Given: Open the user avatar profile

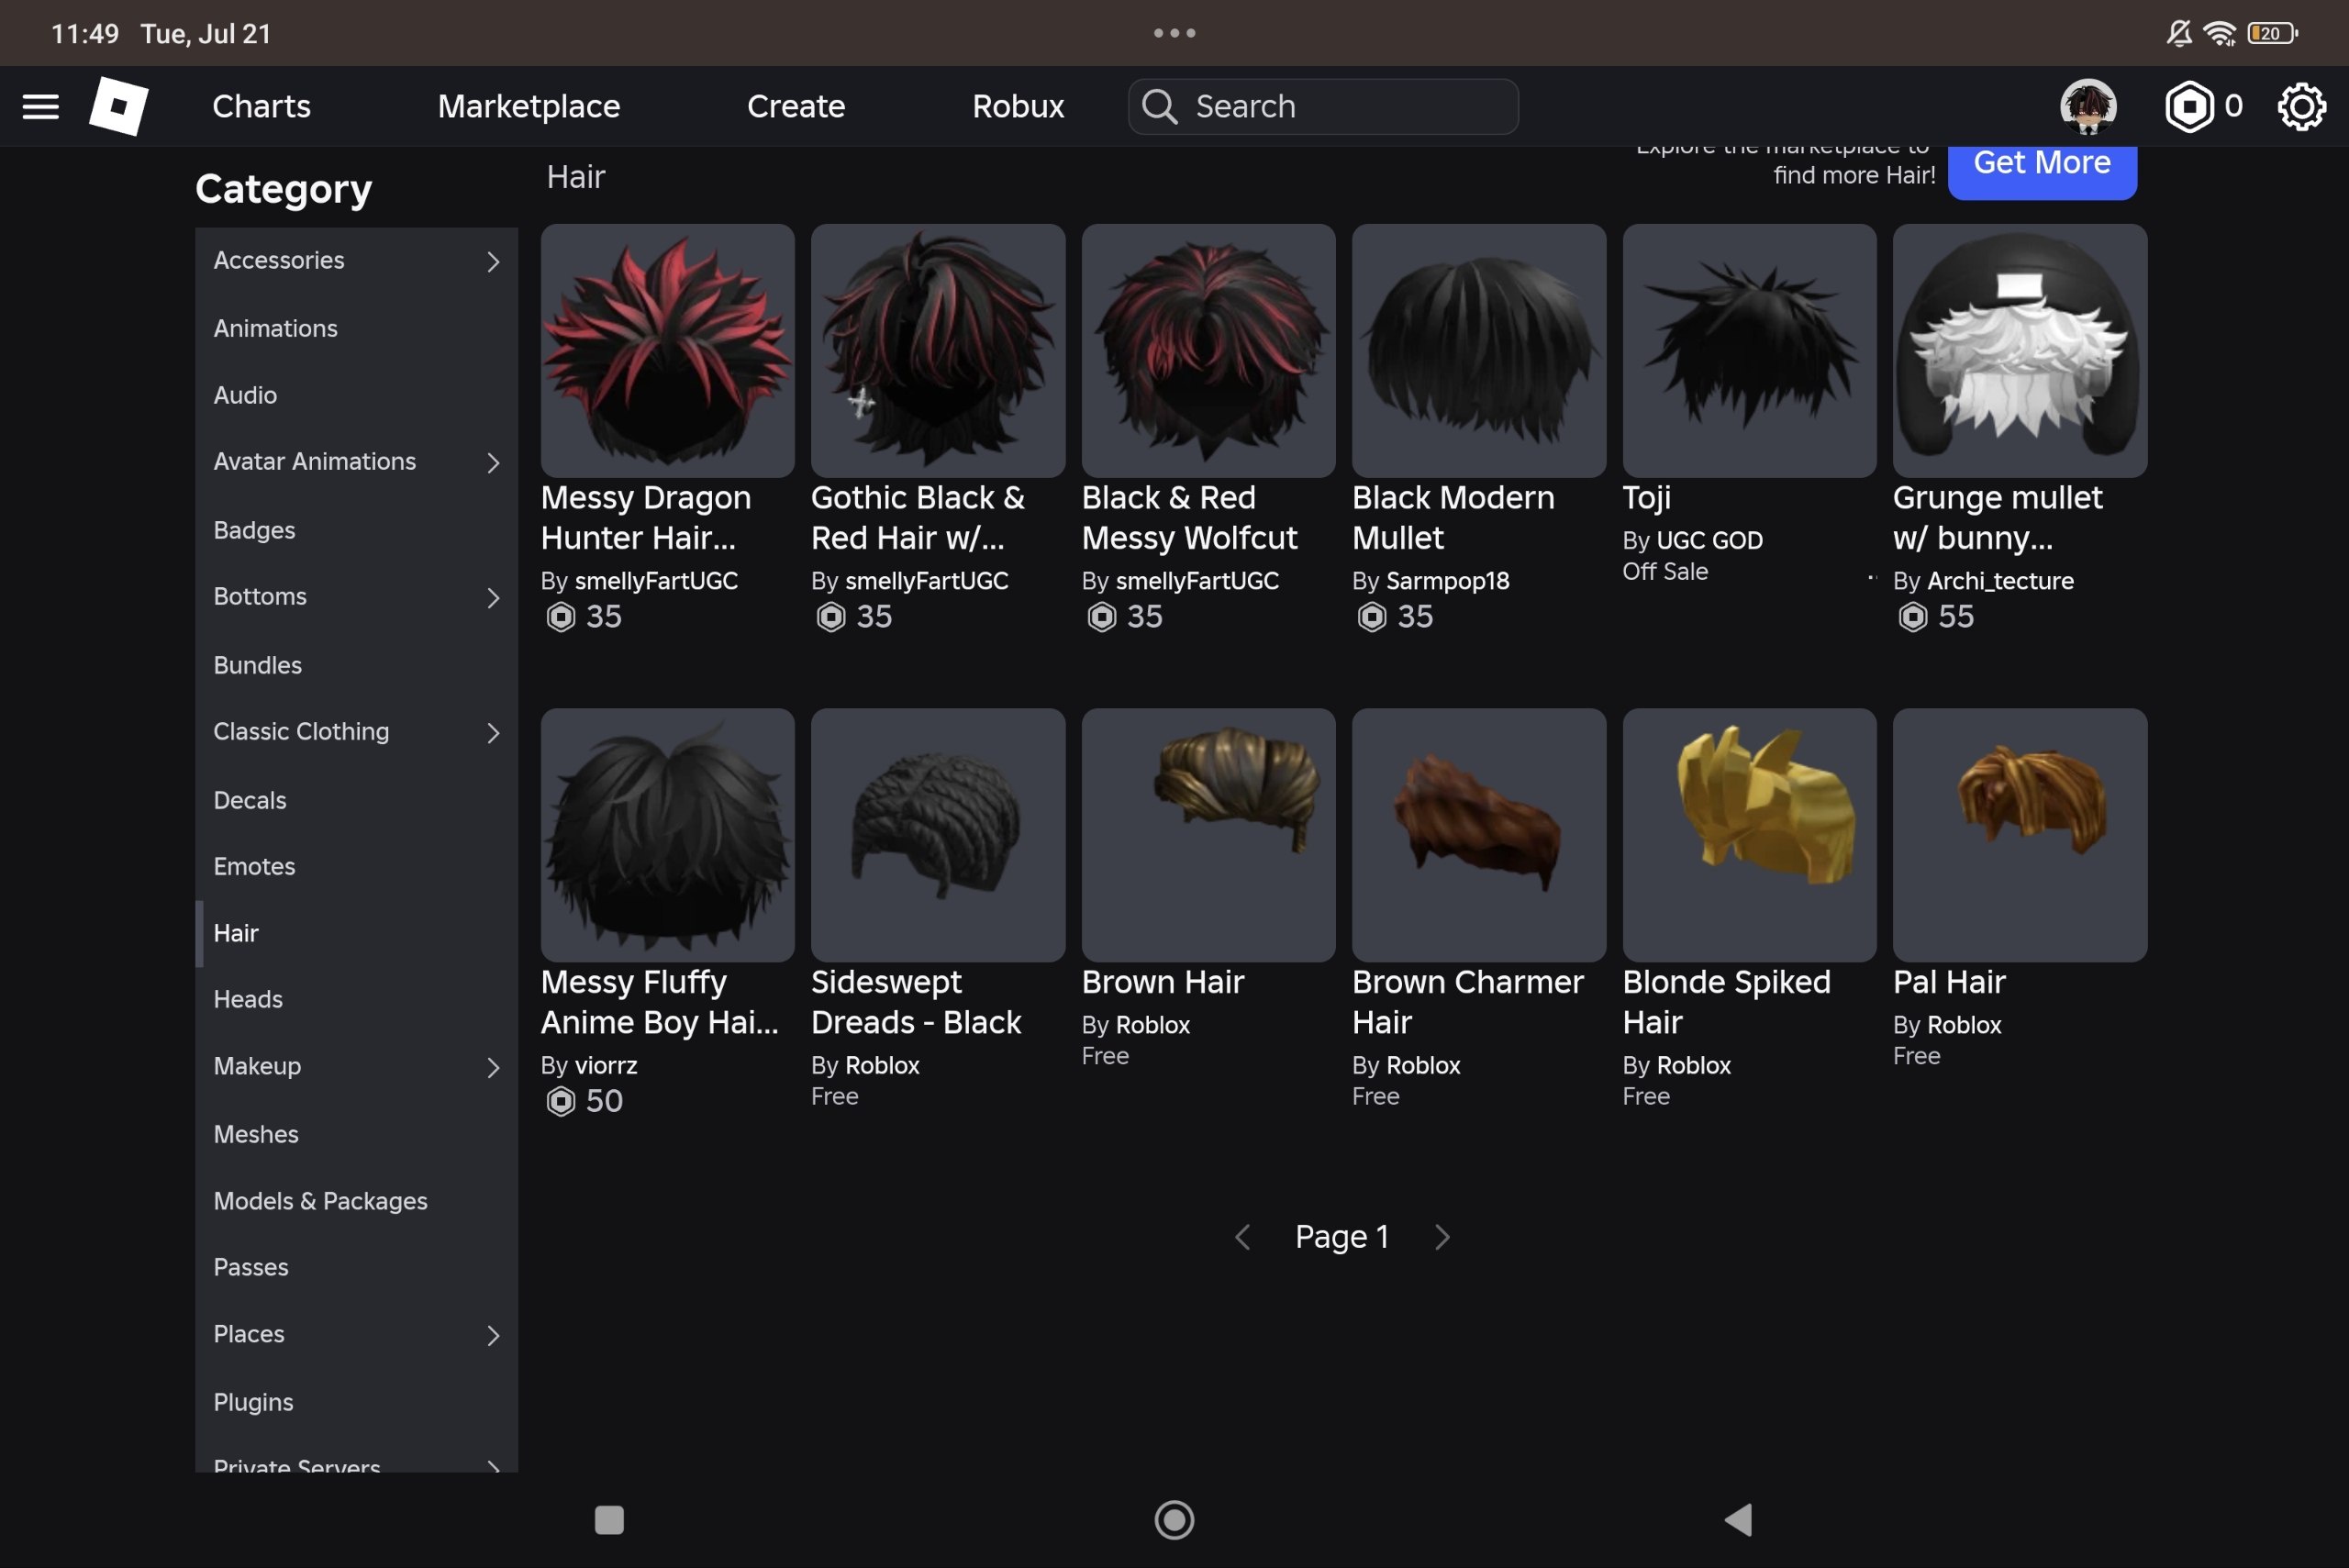Looking at the screenshot, I should tap(2088, 106).
